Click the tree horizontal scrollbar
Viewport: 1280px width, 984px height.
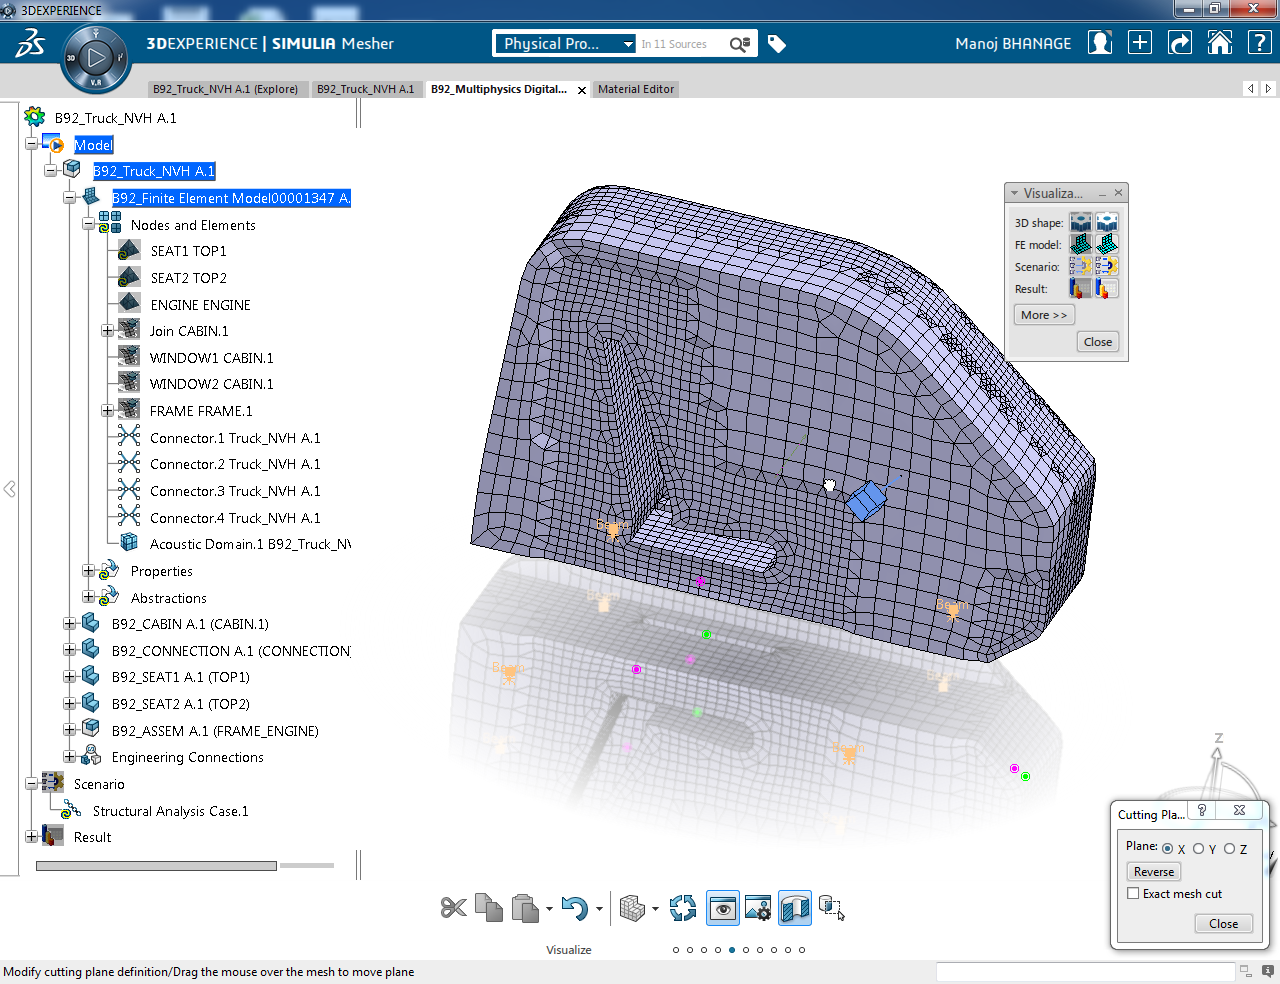[x=156, y=866]
